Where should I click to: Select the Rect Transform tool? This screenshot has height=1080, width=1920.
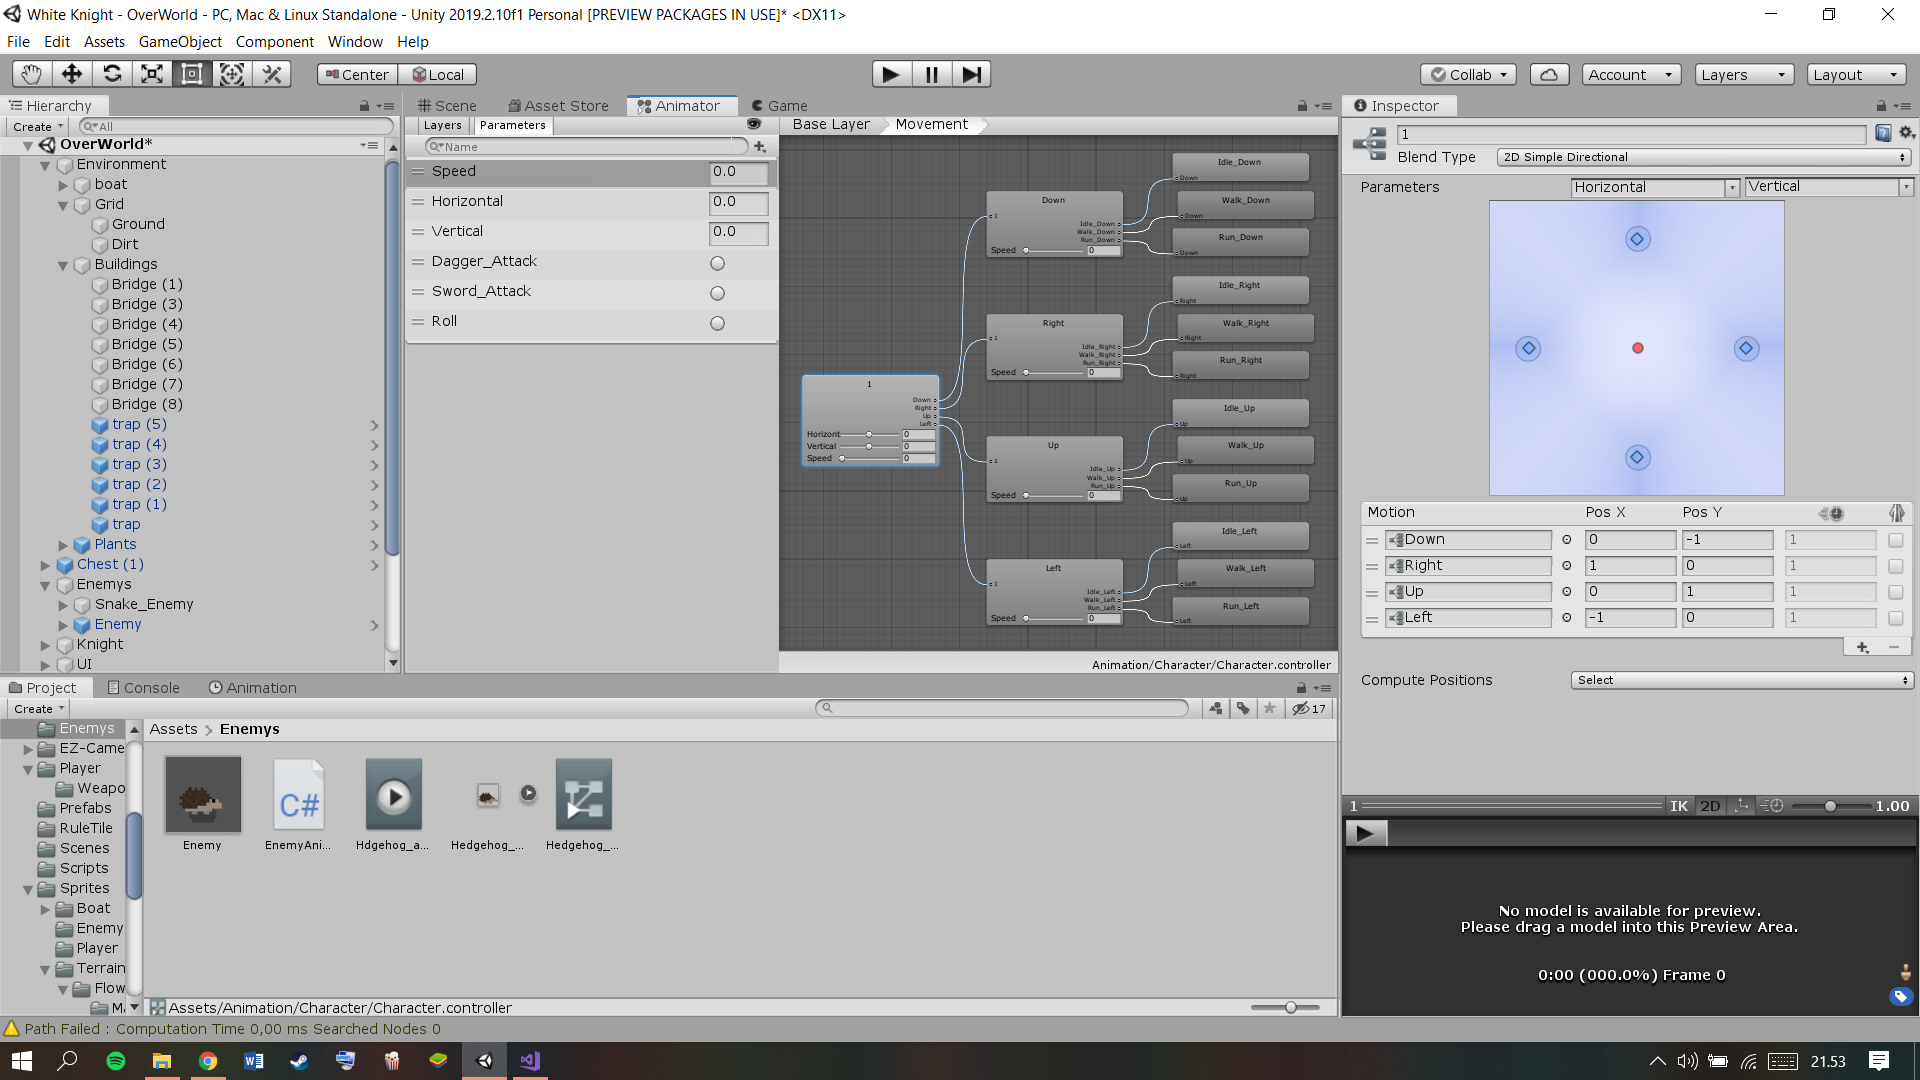(192, 74)
